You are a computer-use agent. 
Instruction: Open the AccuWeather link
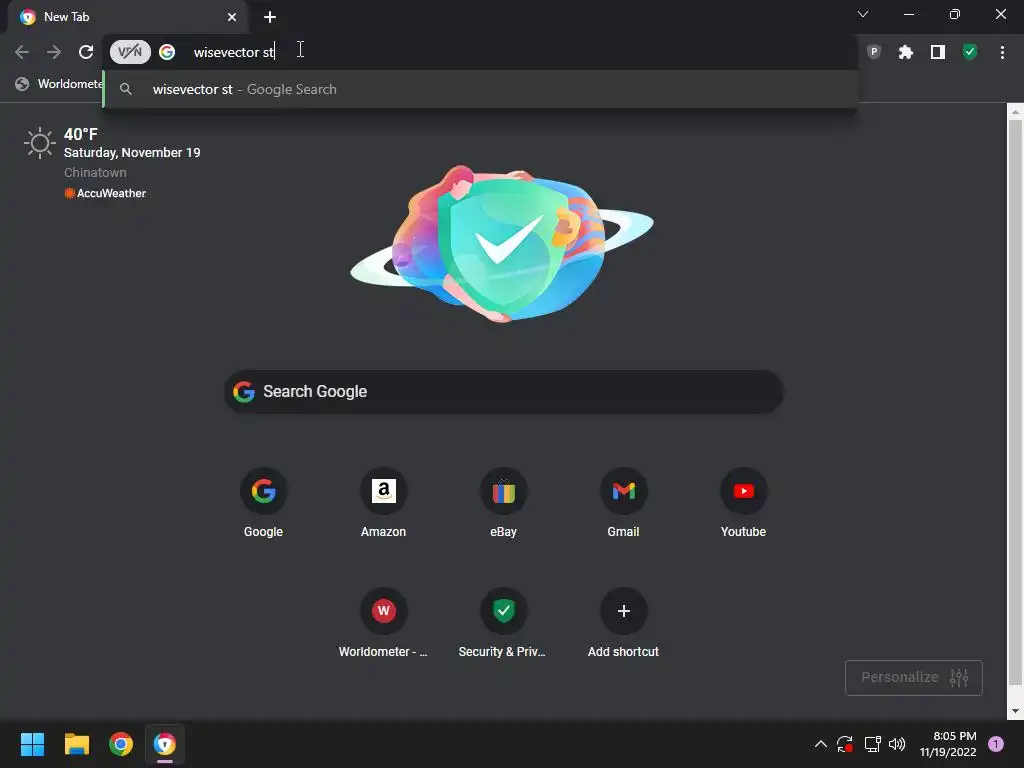click(105, 193)
